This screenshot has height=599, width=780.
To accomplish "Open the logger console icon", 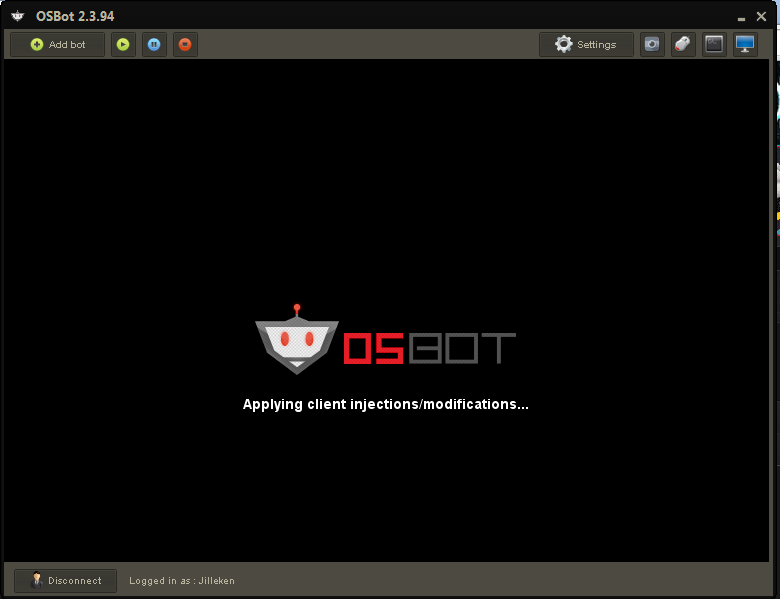I will (x=714, y=45).
